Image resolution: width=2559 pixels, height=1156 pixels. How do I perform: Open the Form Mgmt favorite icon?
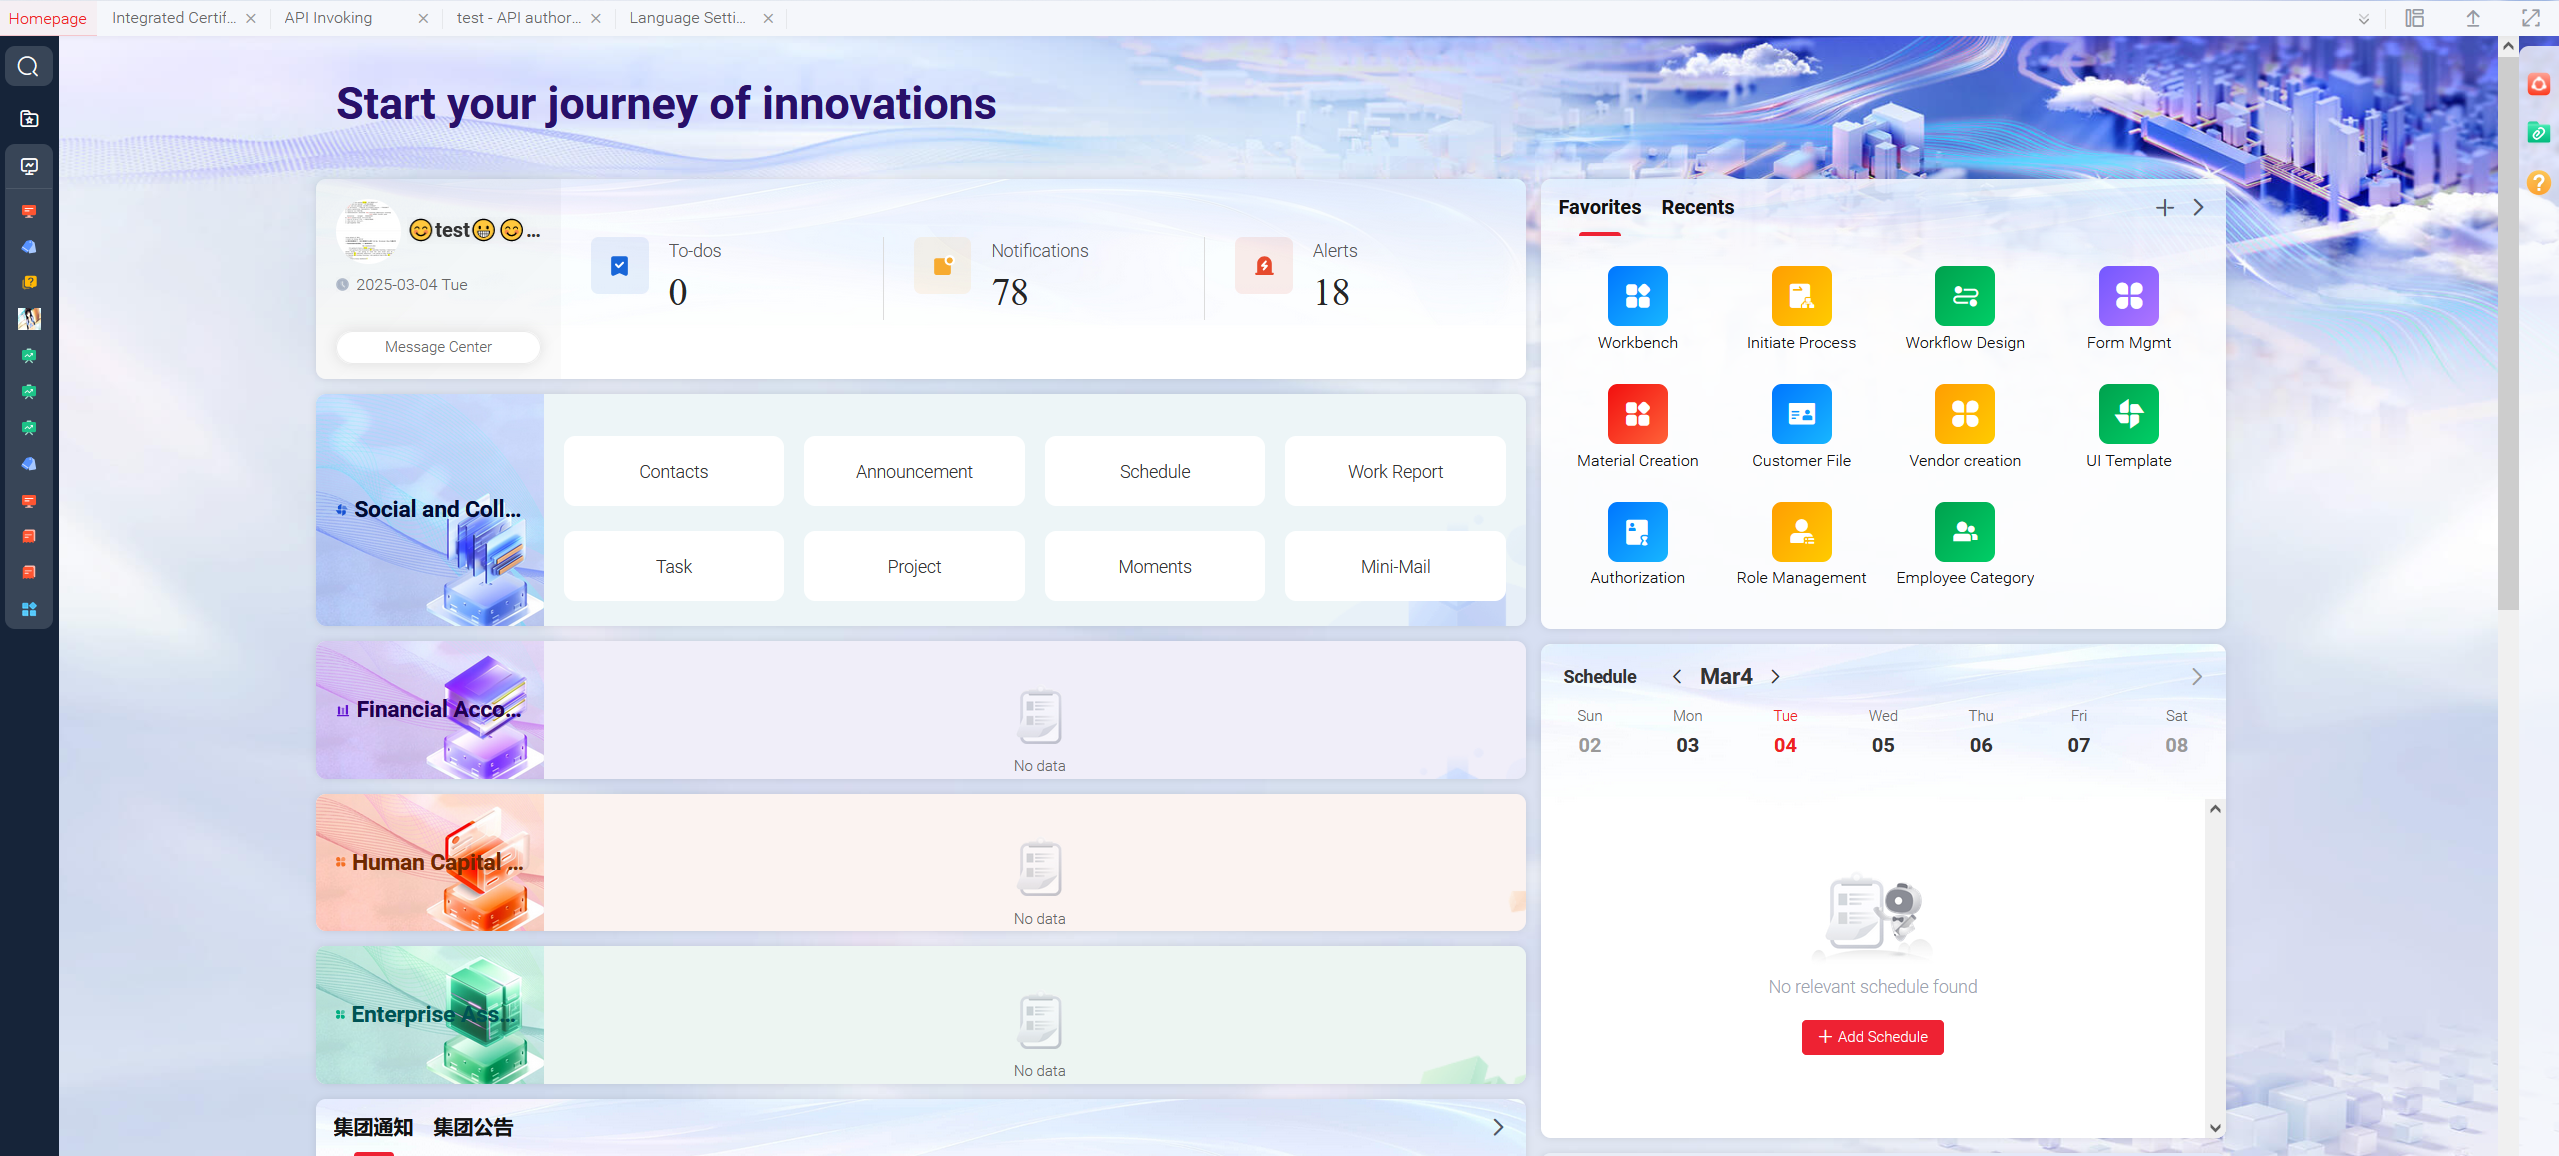click(2128, 296)
